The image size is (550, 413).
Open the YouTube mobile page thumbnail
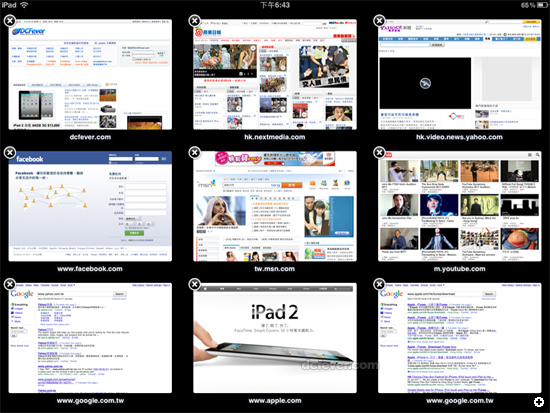[x=460, y=206]
